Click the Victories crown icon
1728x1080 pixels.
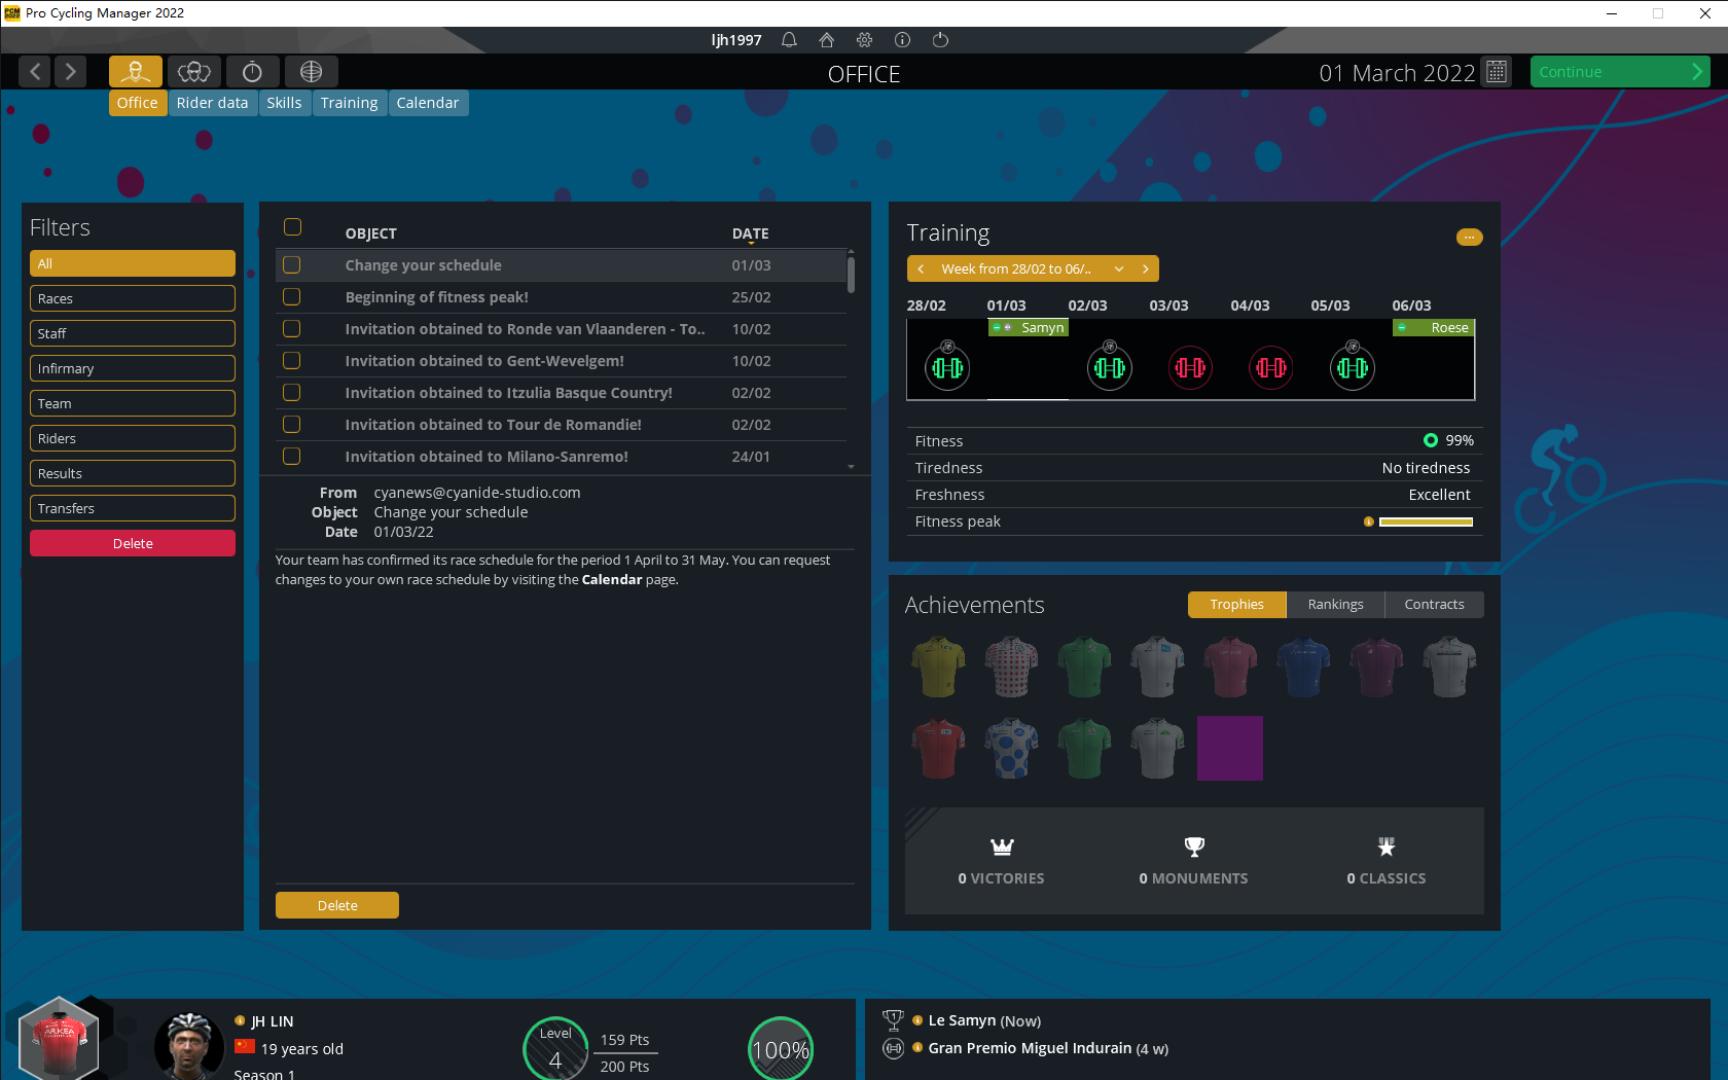pos(1002,847)
